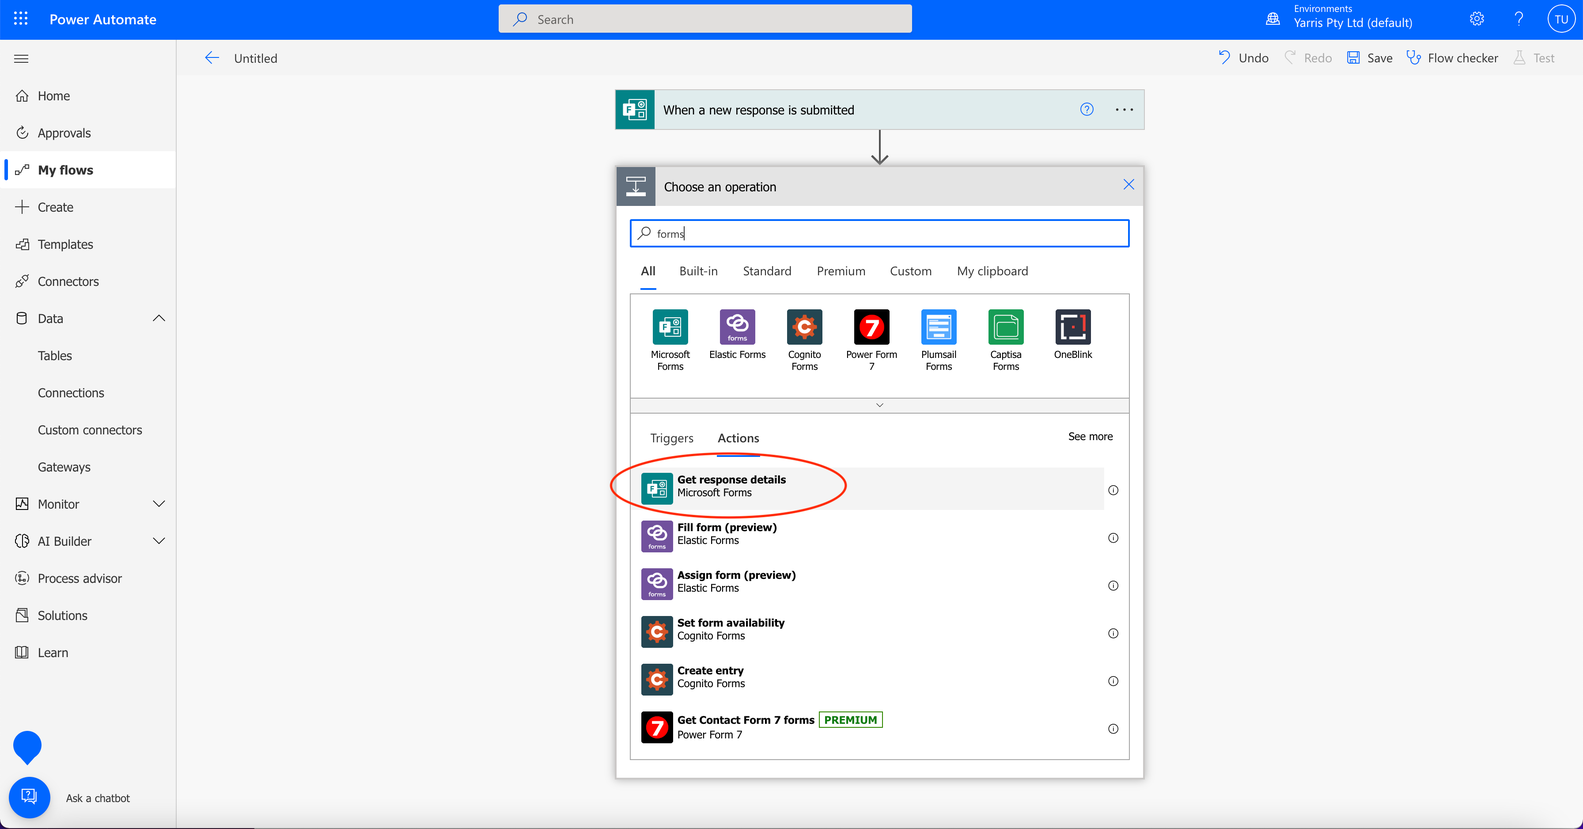Screen dimensions: 1583x829
Task: Switch to the Premium connectors tab
Action: tap(841, 271)
